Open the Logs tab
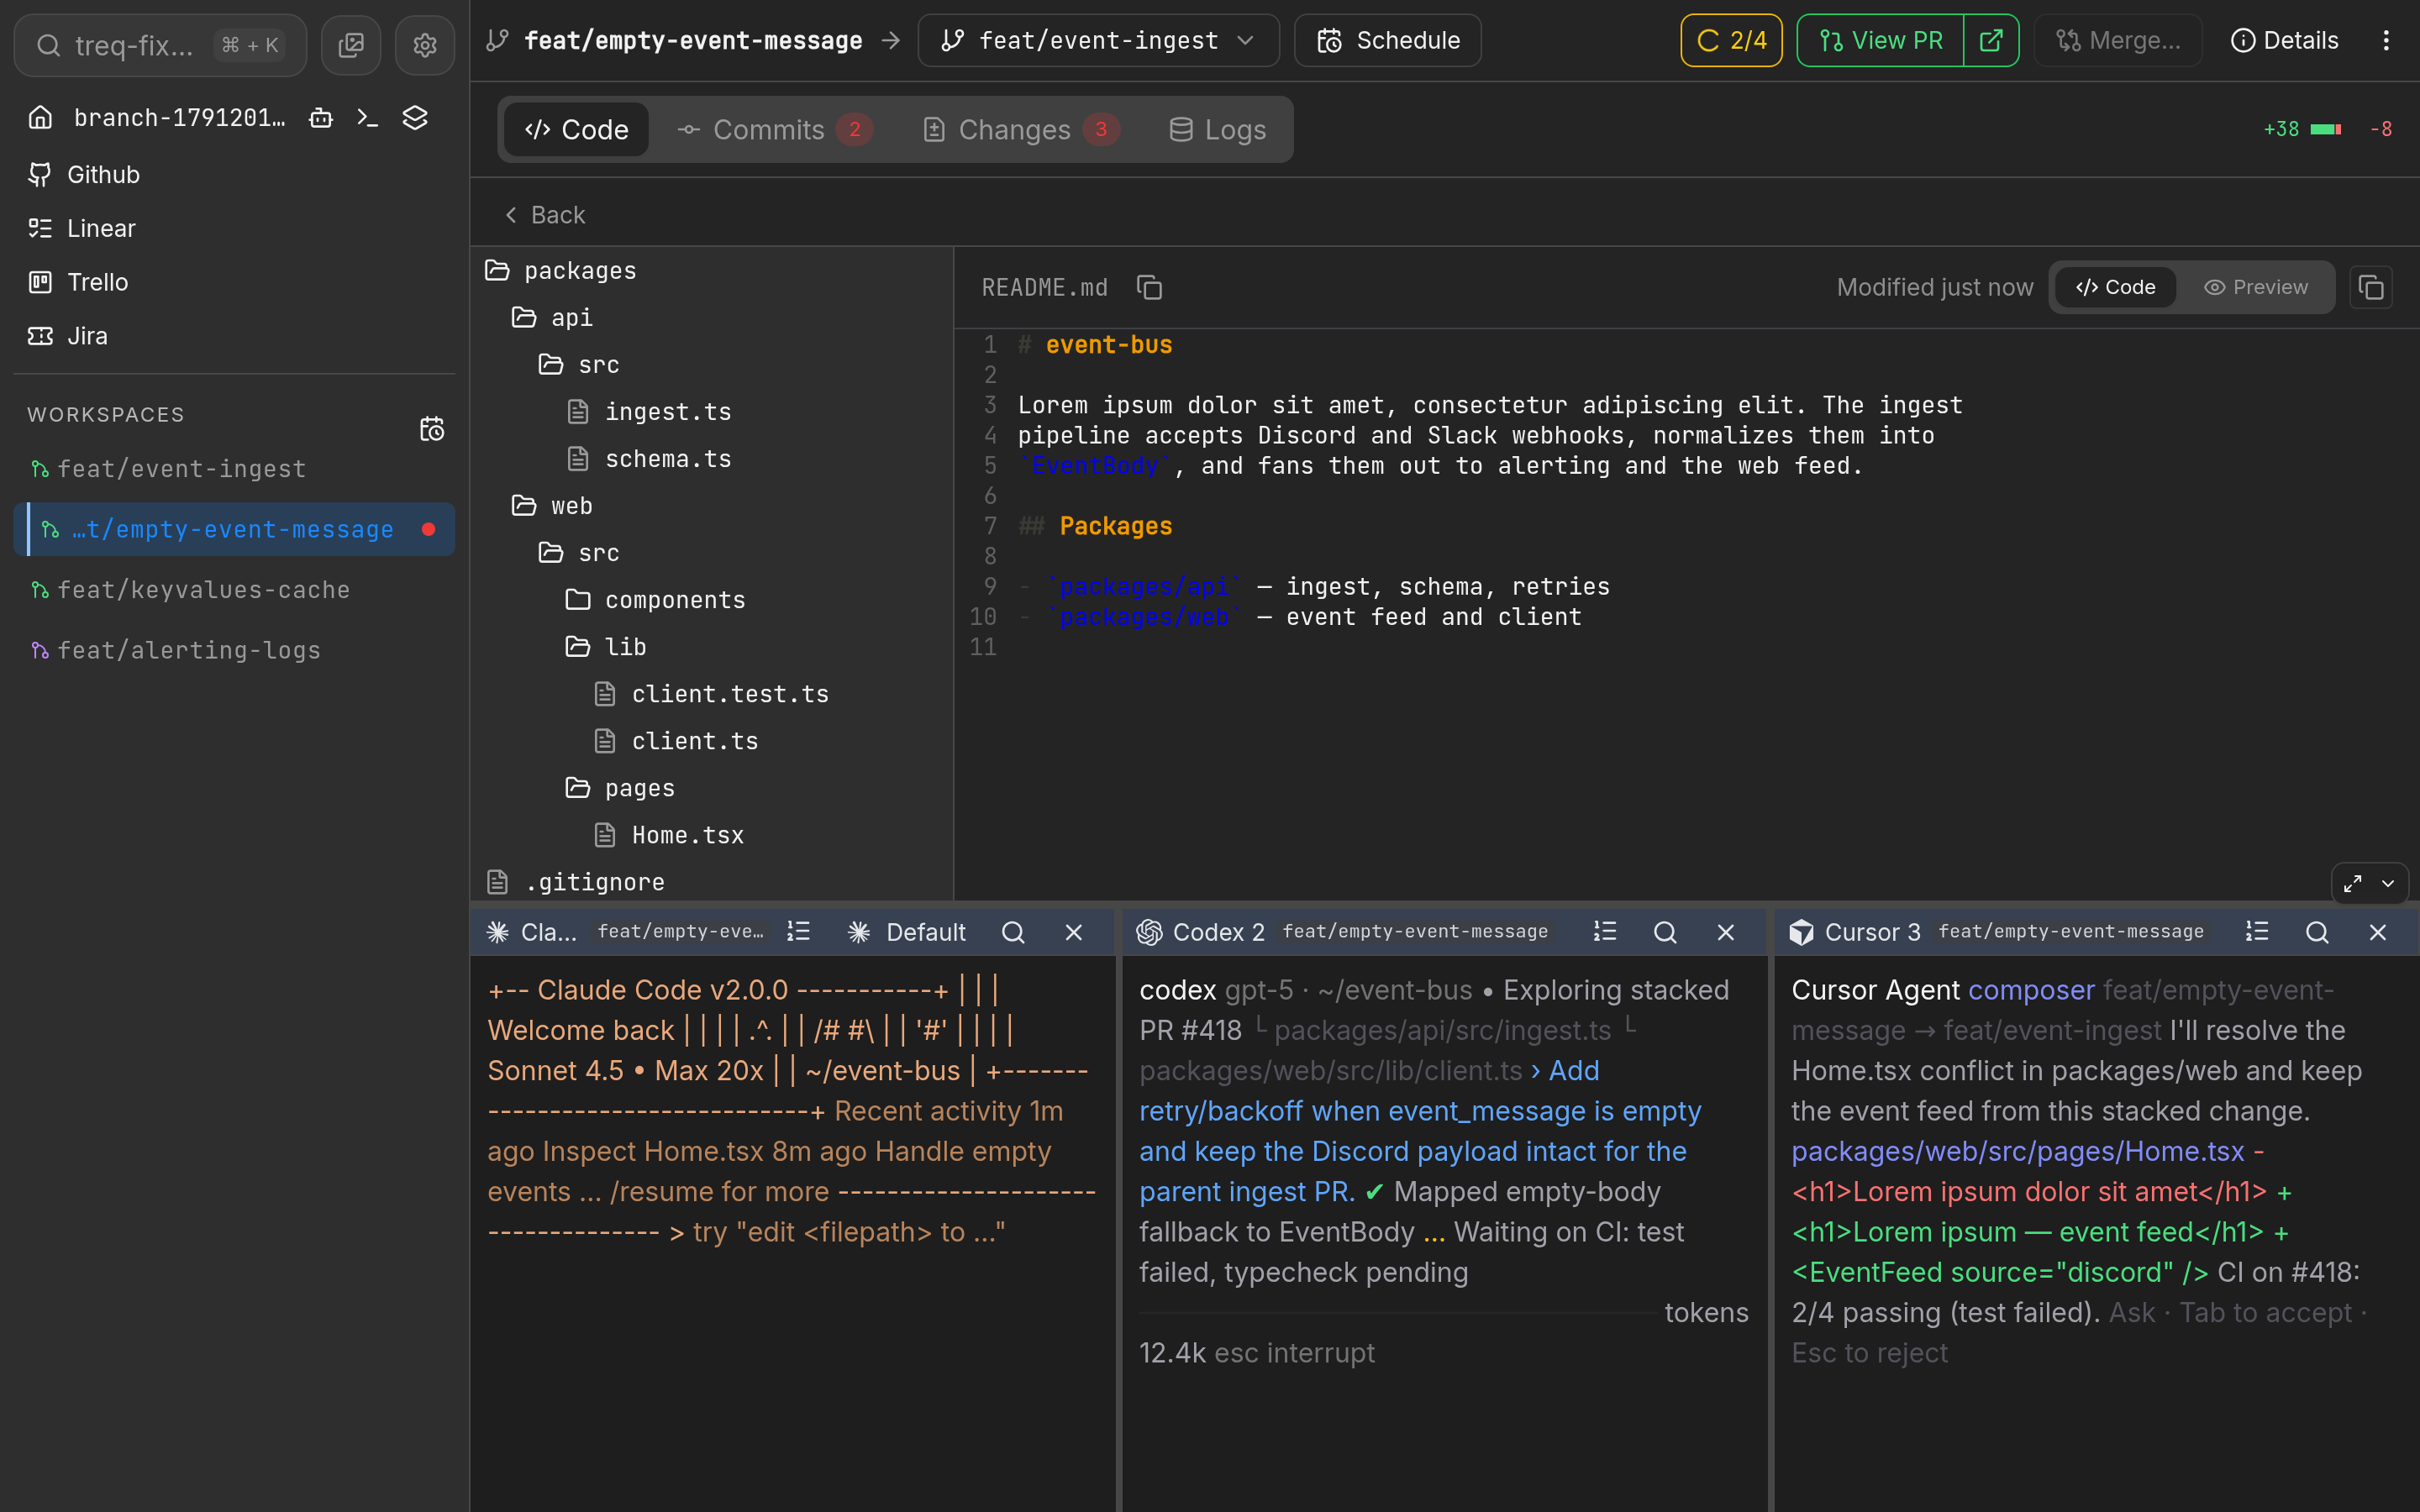 (x=1218, y=130)
